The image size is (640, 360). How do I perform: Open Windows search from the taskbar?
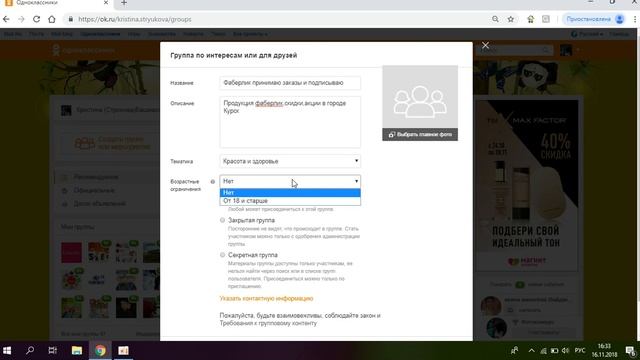pos(30,351)
